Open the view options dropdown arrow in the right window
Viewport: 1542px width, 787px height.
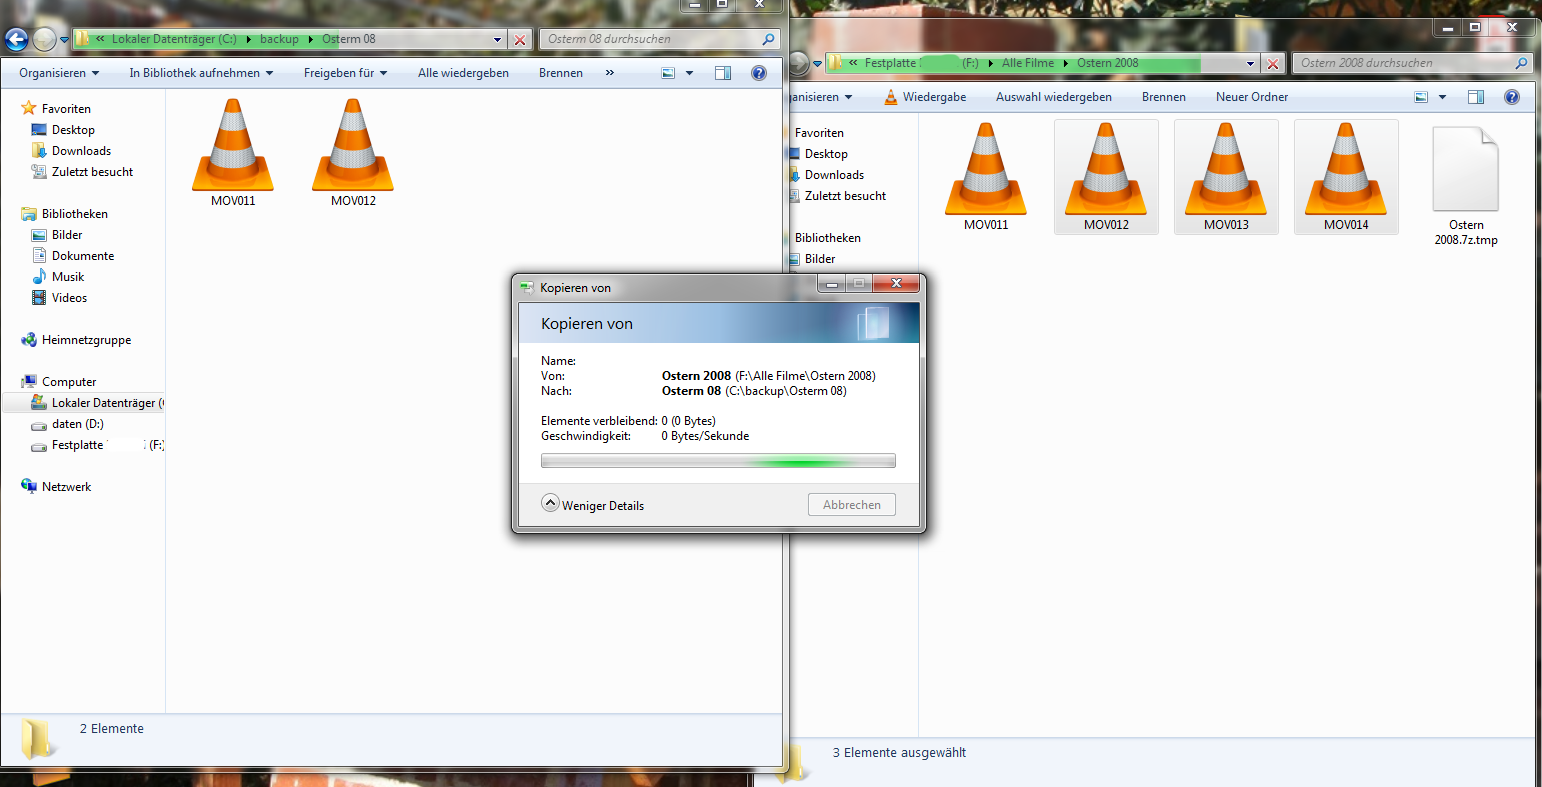coord(1442,97)
